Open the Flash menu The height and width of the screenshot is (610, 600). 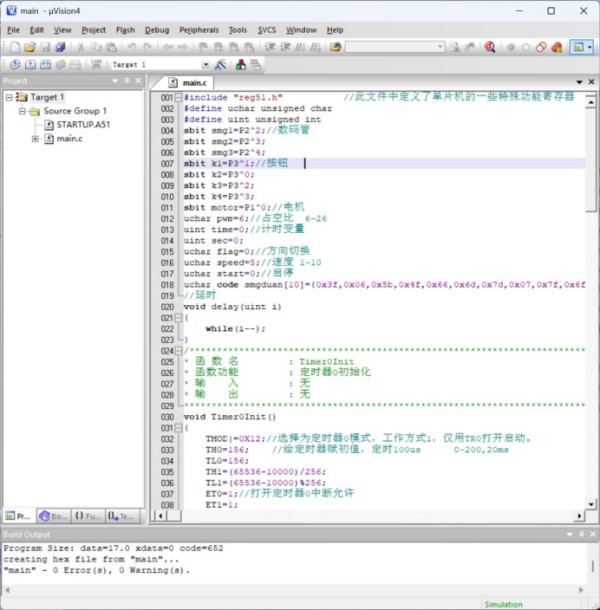pos(125,30)
